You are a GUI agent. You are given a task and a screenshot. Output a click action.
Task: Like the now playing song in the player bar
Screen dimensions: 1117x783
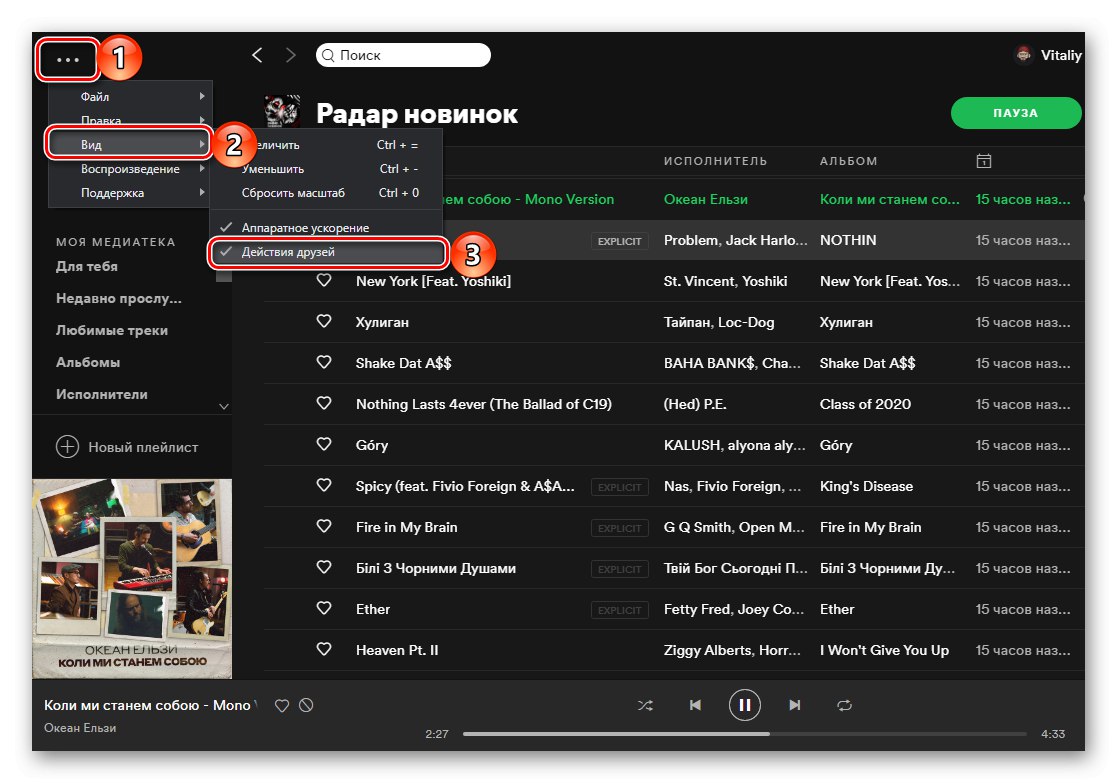click(x=282, y=705)
